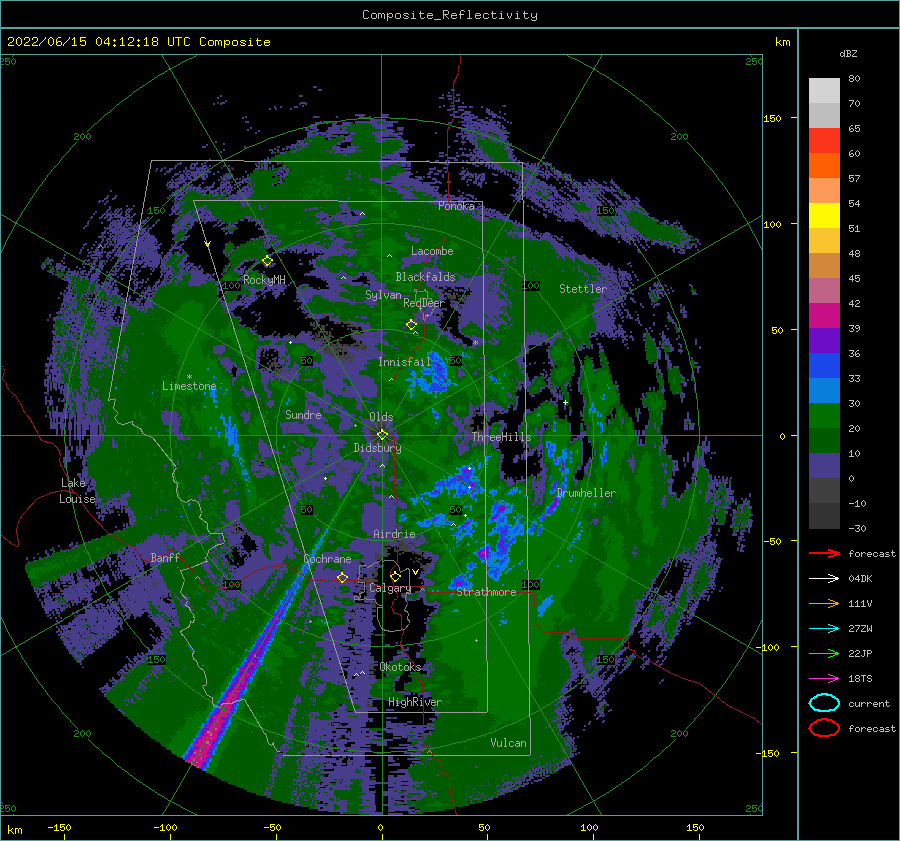Click the Vulcan city label
The width and height of the screenshot is (900, 841).
509,743
